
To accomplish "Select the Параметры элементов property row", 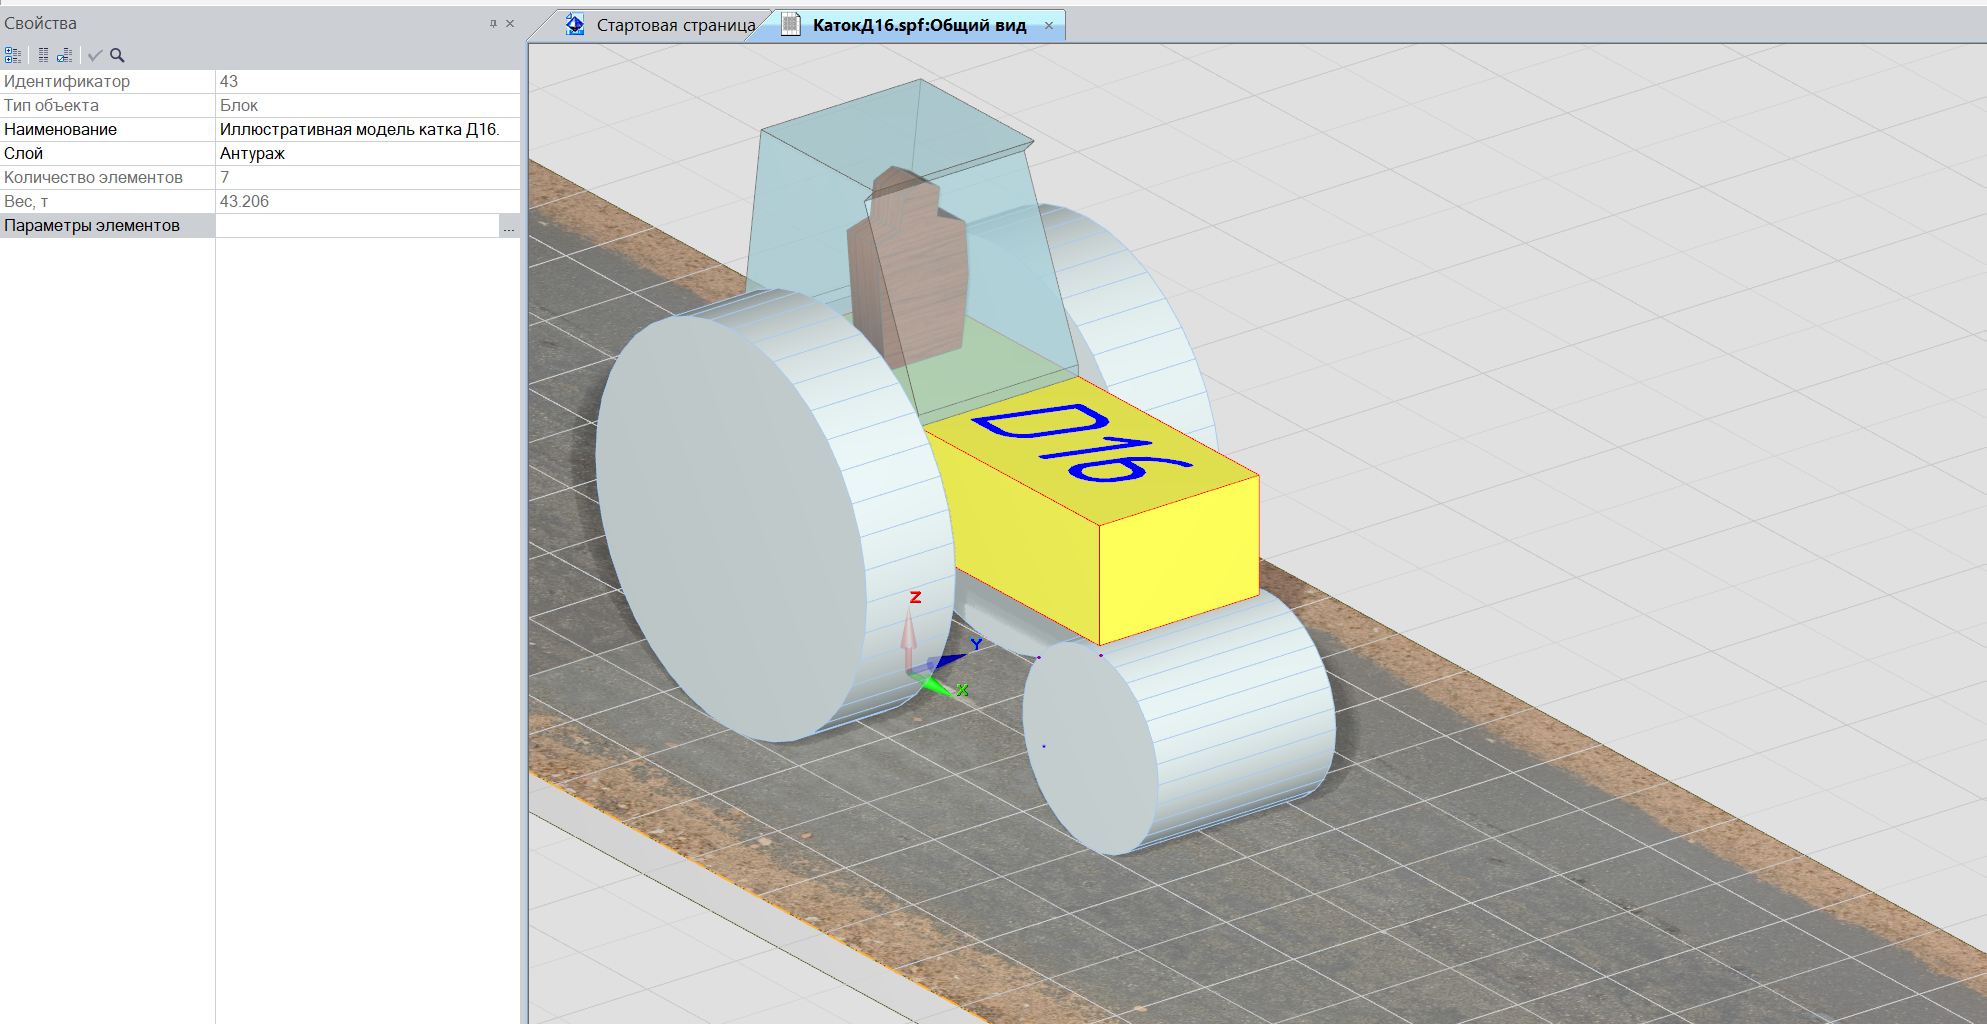I will (x=92, y=225).
